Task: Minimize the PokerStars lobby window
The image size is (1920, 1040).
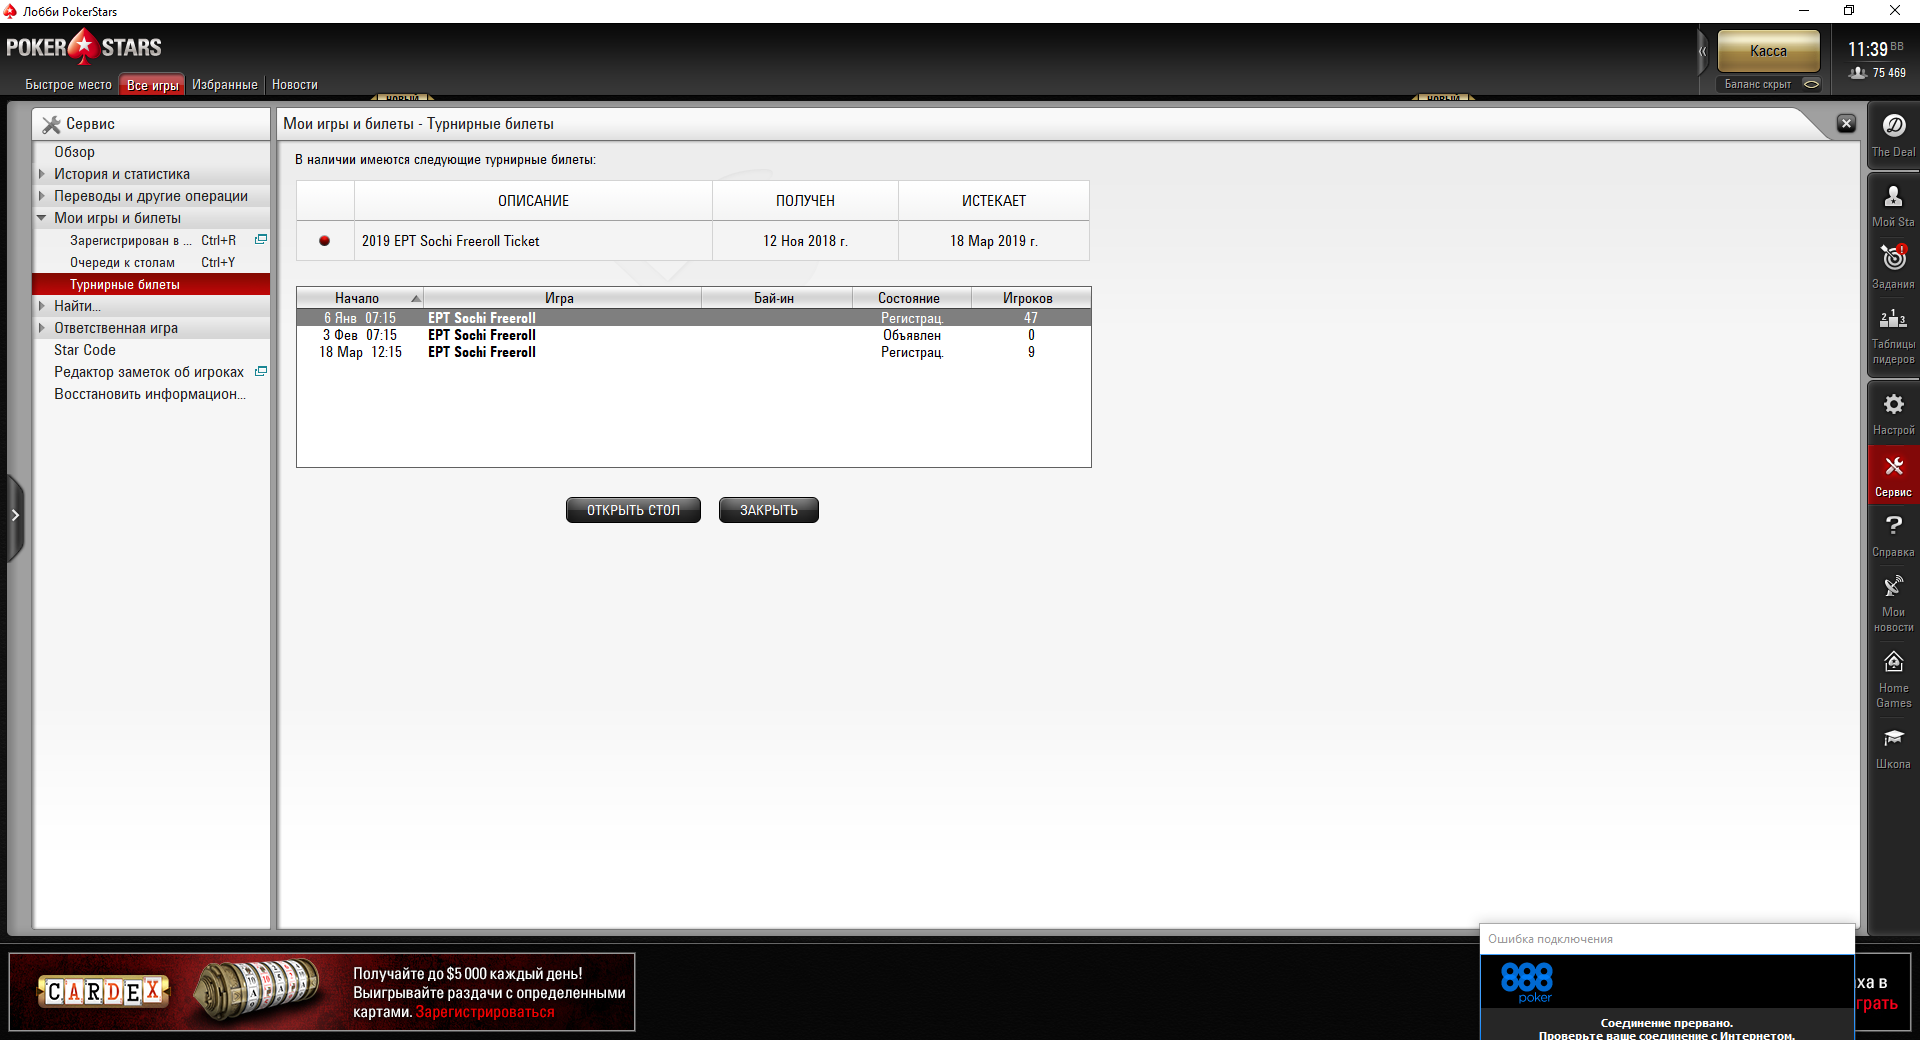Action: click(x=1804, y=11)
